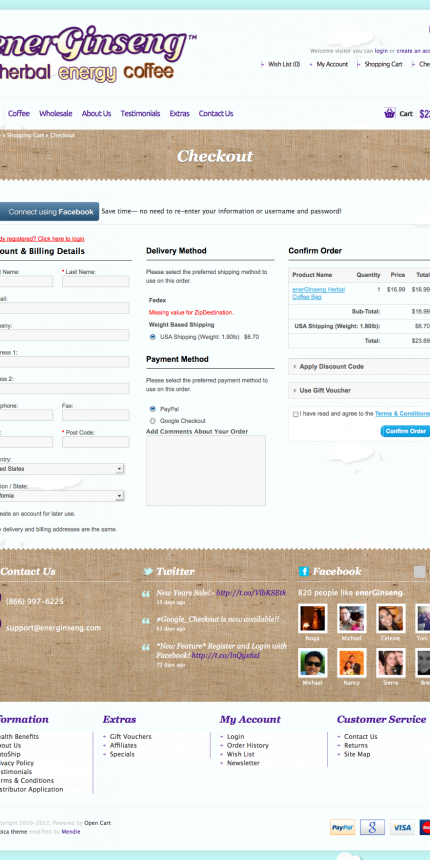Image resolution: width=430 pixels, height=860 pixels.
Task: Open the shopping cart basket icon
Action: [389, 114]
